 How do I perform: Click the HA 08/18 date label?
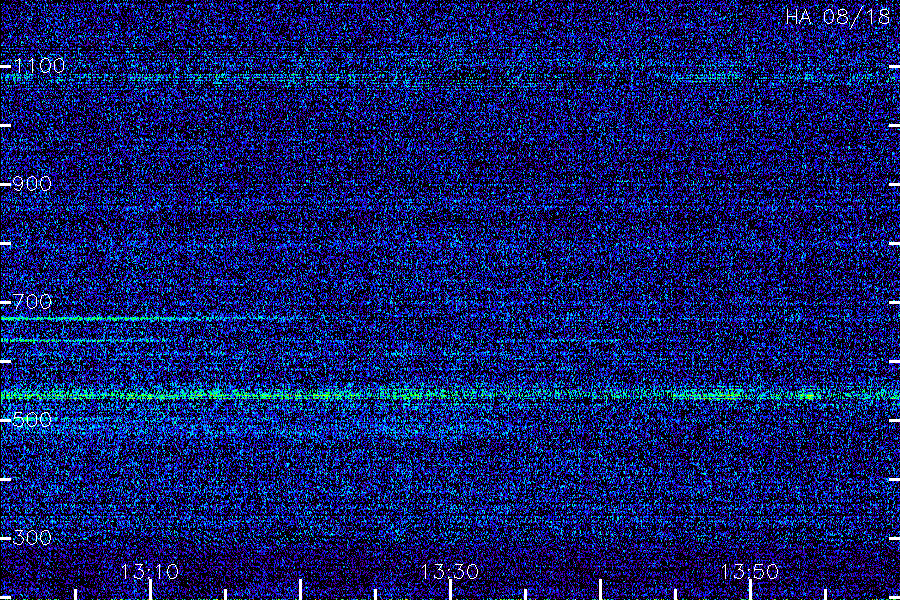837,17
